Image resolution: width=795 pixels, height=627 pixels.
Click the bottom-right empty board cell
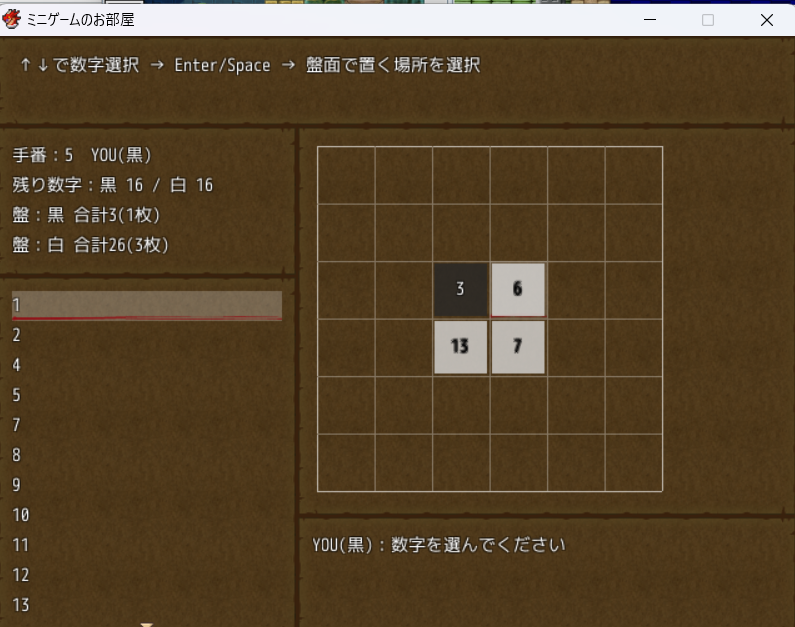point(633,462)
